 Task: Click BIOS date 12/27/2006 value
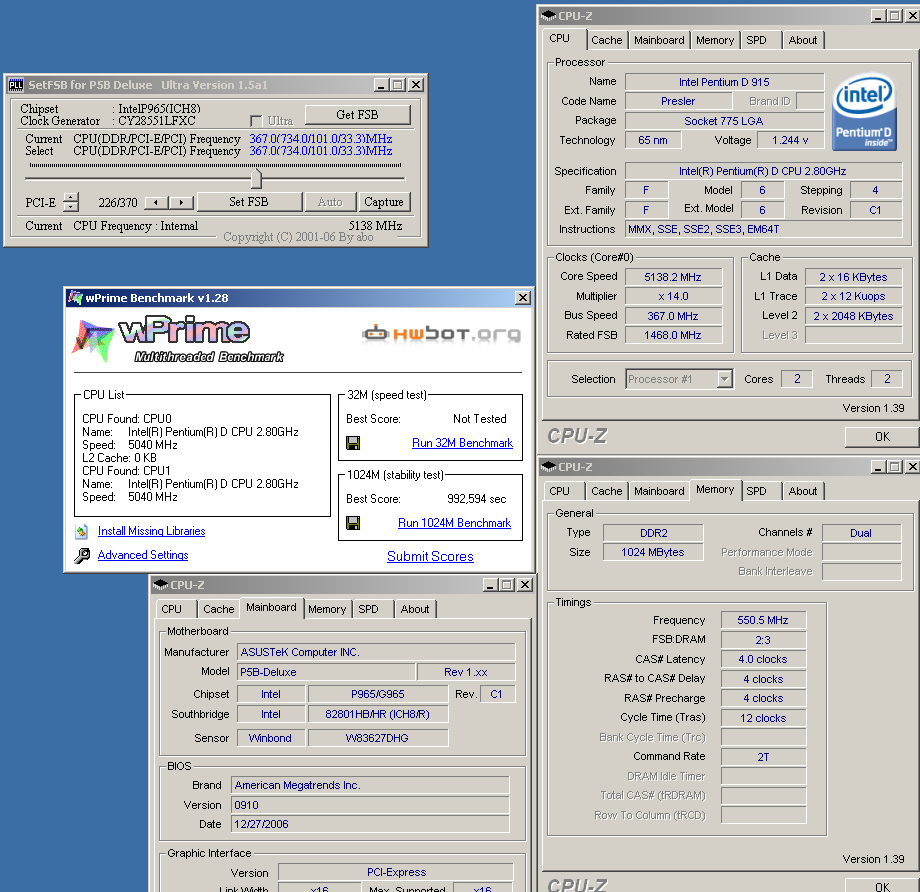point(370,824)
